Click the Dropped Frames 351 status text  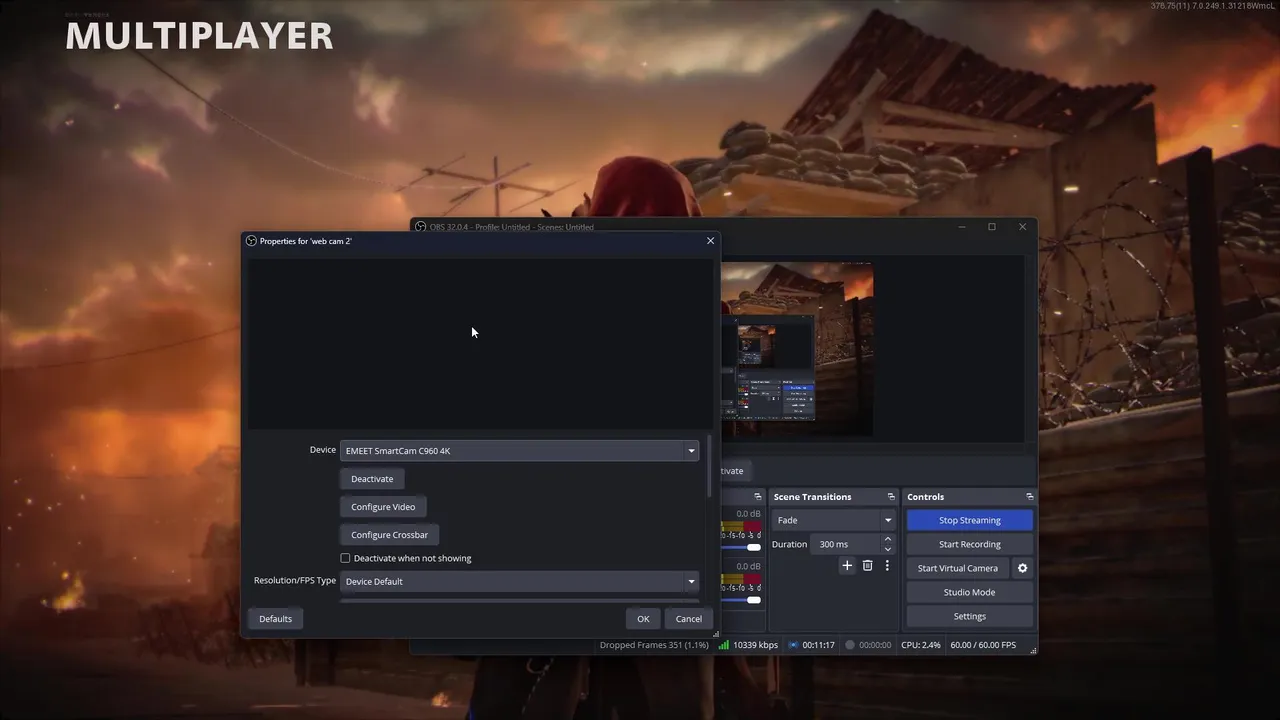point(654,645)
